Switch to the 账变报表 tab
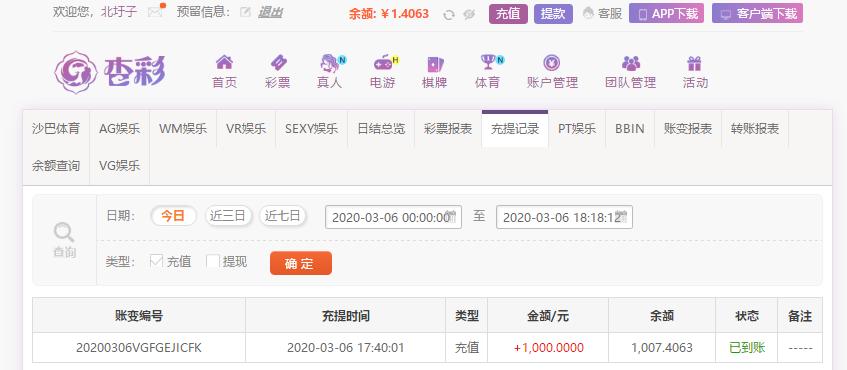The image size is (847, 370). tap(688, 129)
